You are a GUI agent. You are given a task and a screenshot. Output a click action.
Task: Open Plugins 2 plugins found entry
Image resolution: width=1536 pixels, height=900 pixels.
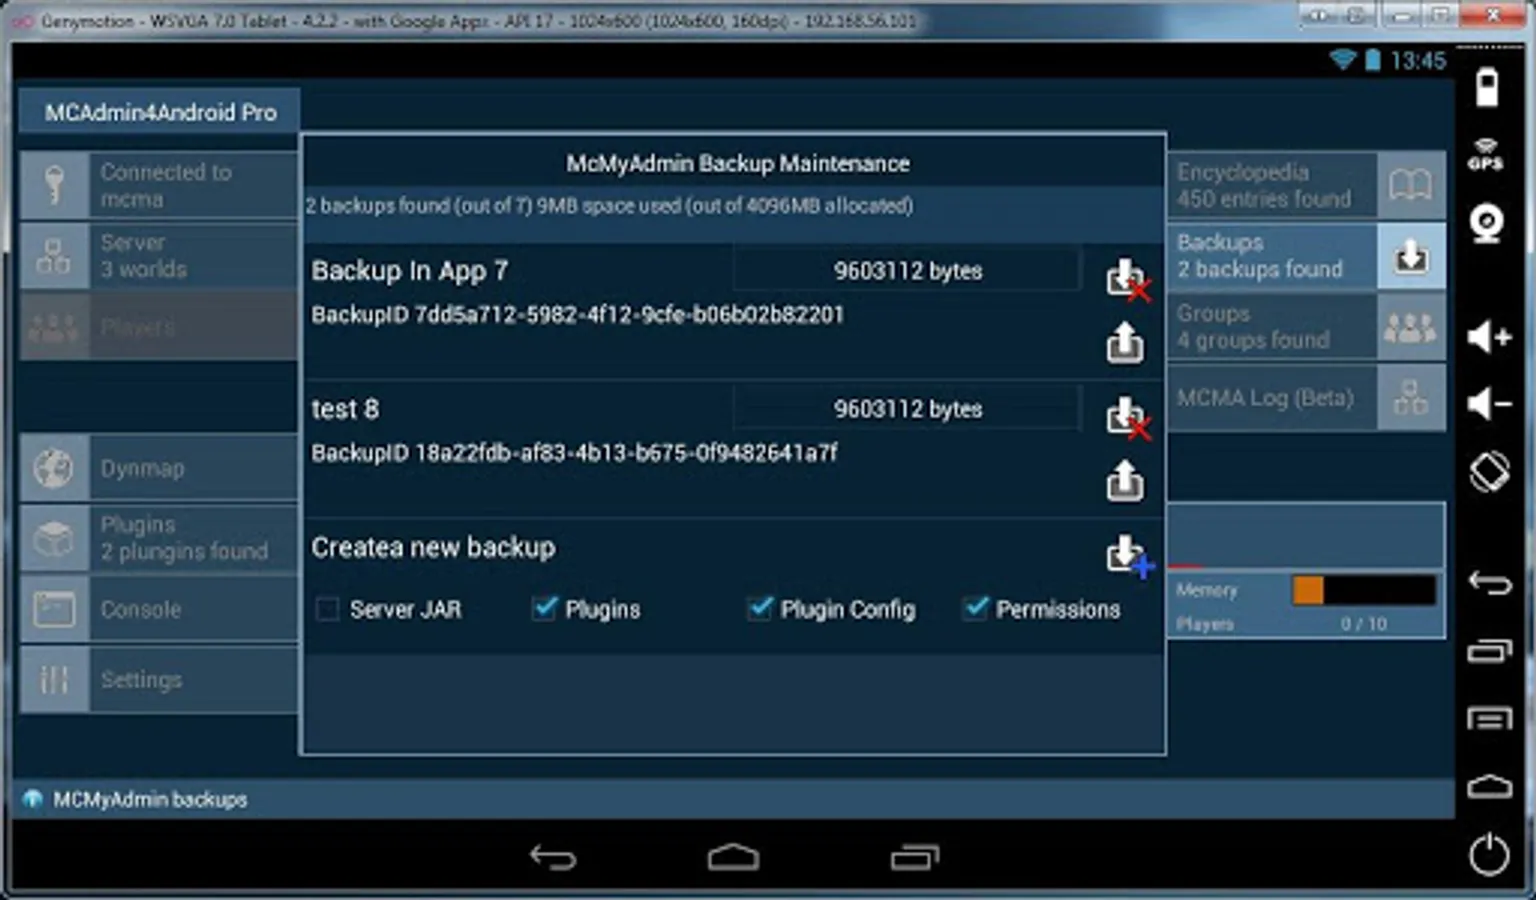click(159, 539)
